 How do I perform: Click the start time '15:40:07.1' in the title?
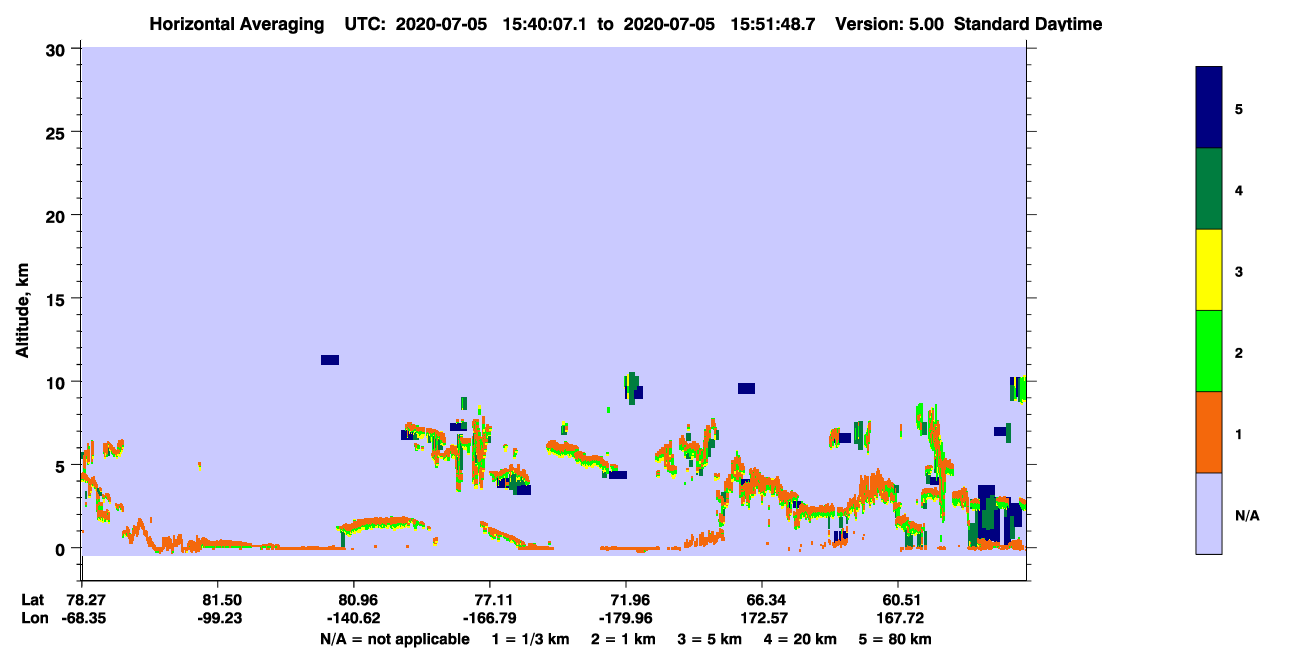pyautogui.click(x=543, y=23)
